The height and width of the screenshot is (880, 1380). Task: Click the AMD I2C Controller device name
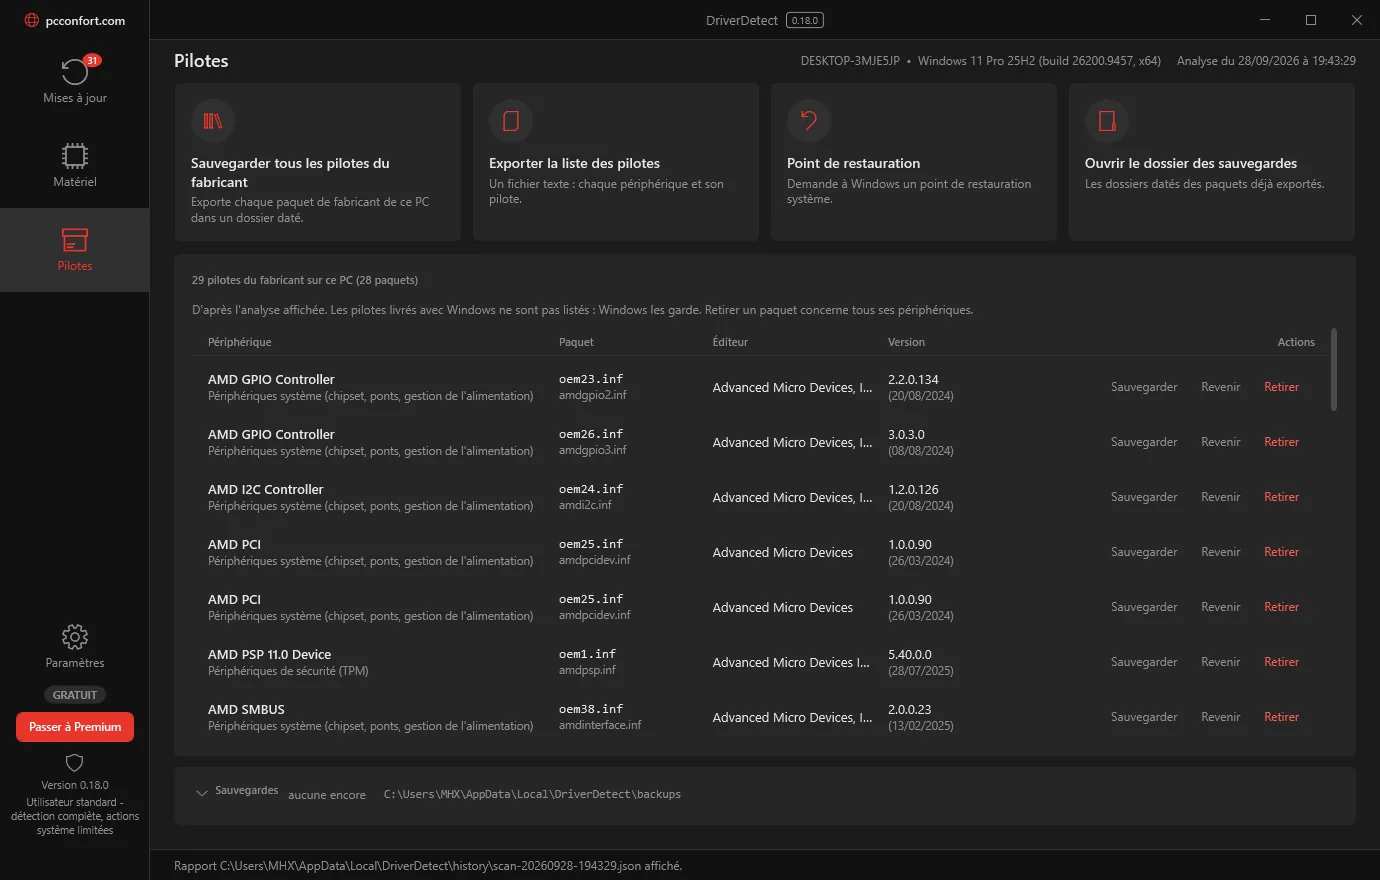click(x=265, y=489)
